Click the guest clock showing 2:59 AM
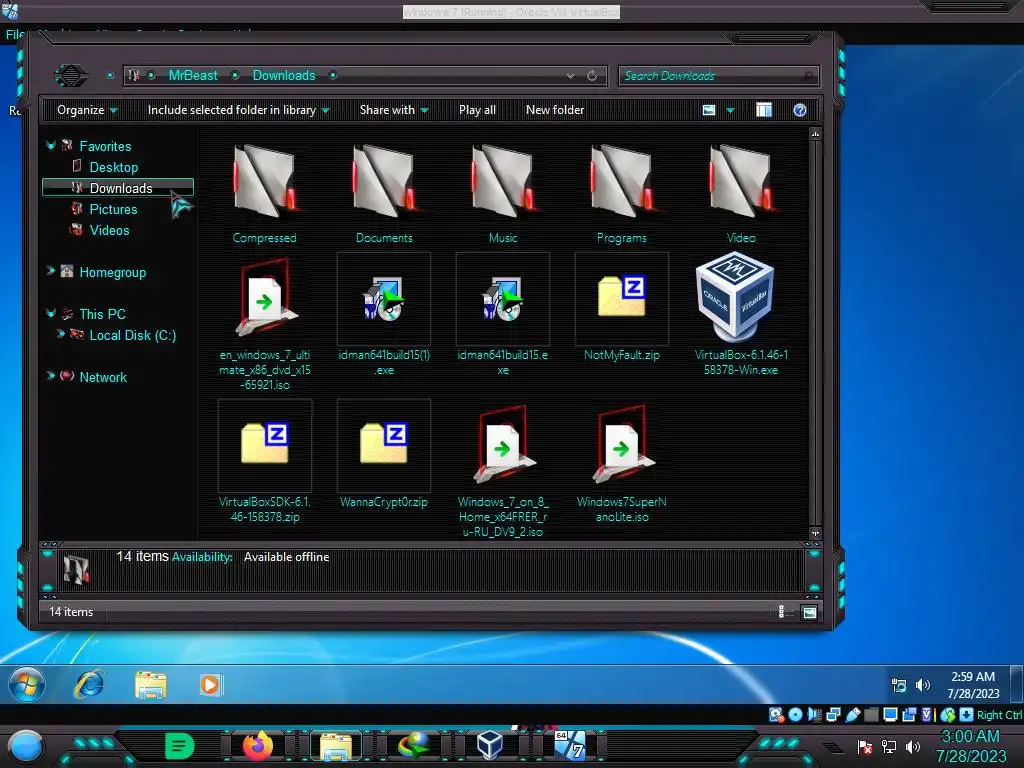Viewport: 1024px width, 768px height. click(973, 685)
